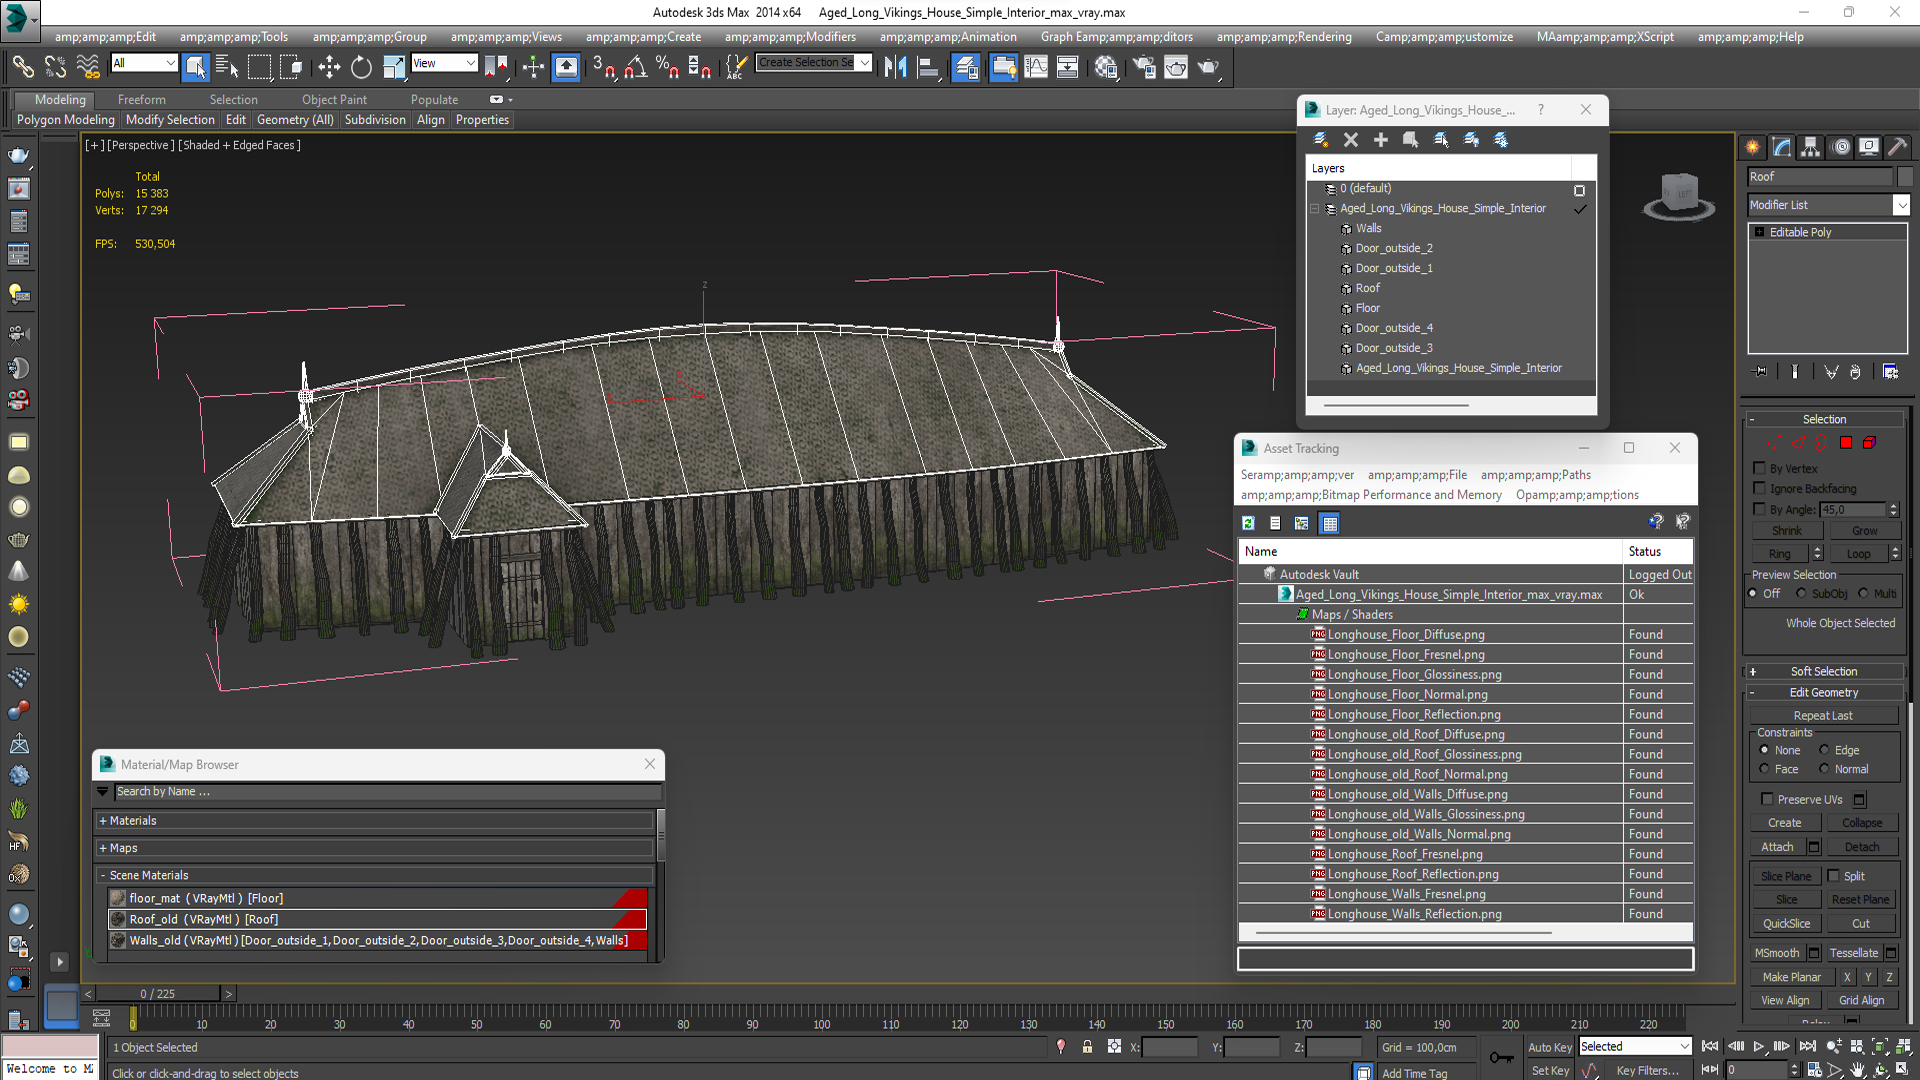Image resolution: width=1920 pixels, height=1080 pixels.
Task: Select Multi preview selection radio
Action: point(1863,593)
